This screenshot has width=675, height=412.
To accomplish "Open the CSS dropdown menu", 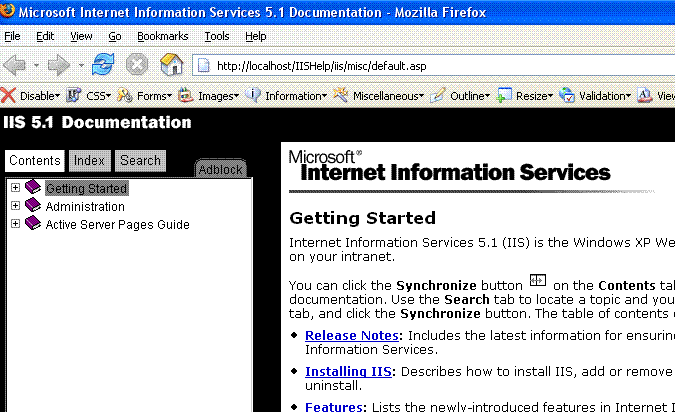I will click(108, 96).
